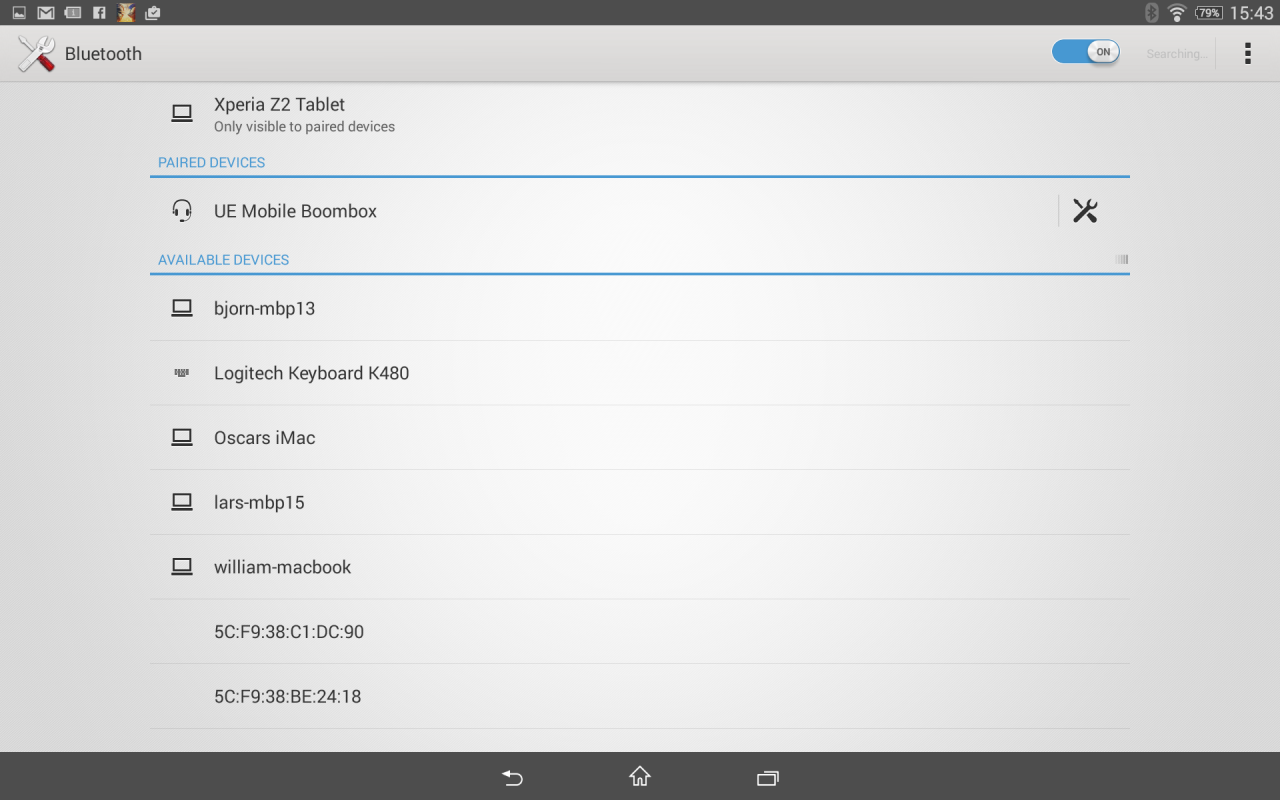Tap the Wi-Fi status icon
Screen dimensions: 1280x800
1177,13
